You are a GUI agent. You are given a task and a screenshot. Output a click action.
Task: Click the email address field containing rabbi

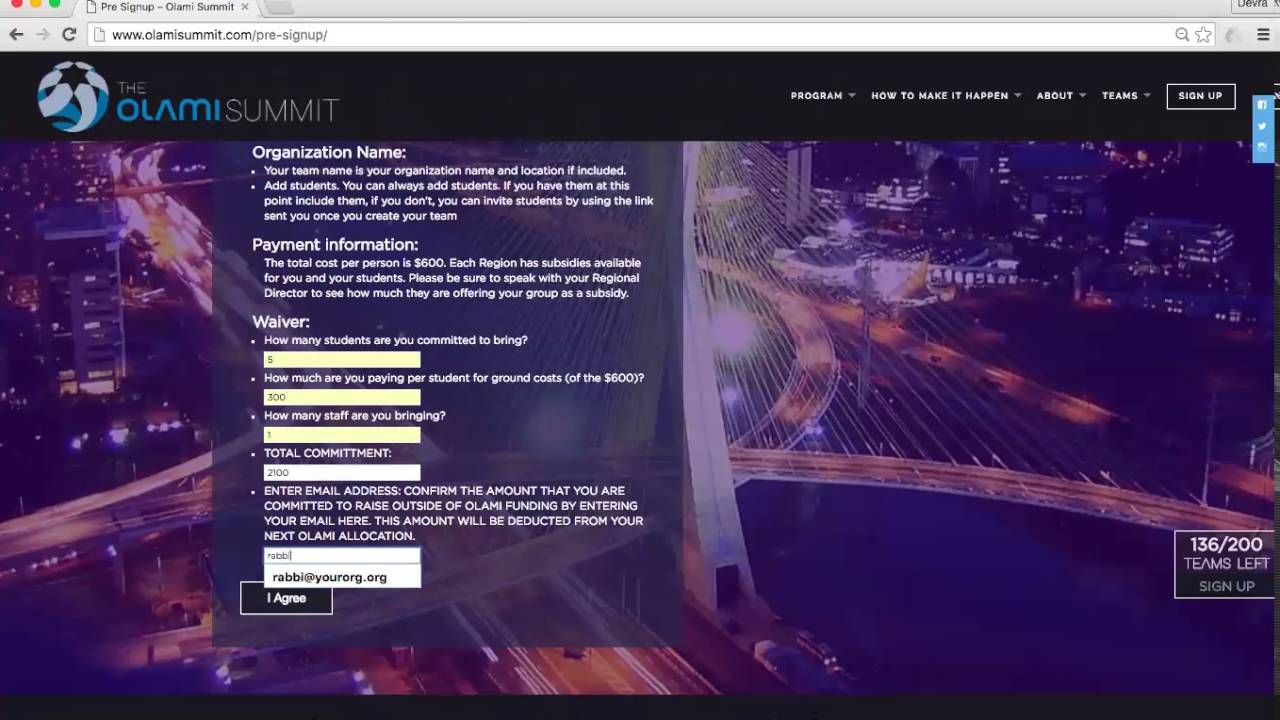[342, 555]
